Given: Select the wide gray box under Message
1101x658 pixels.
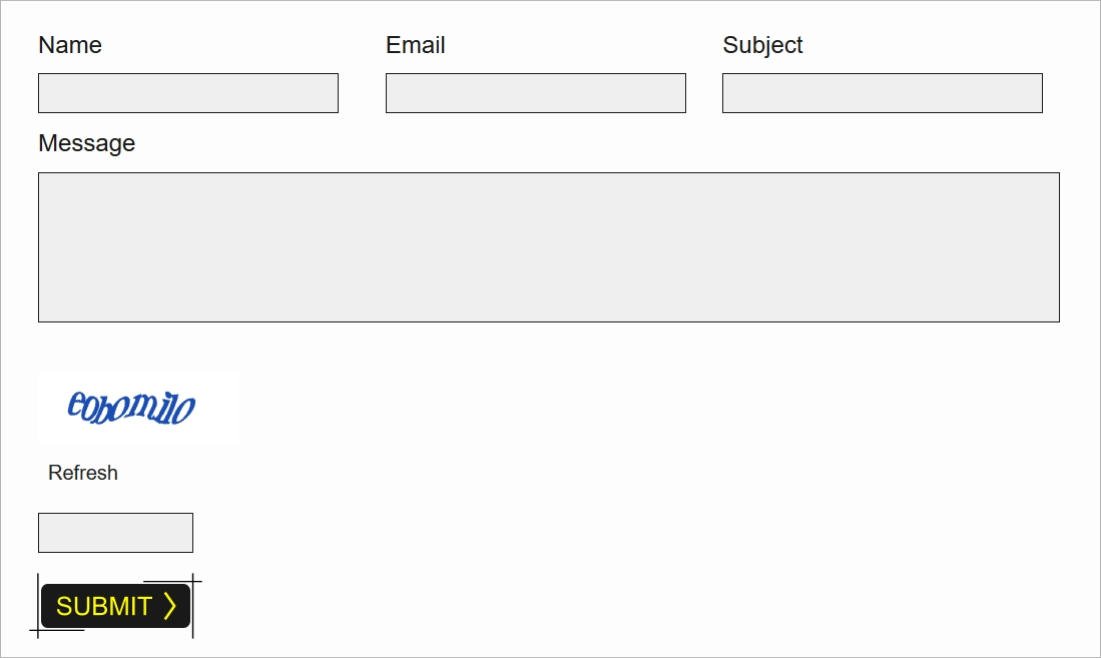Looking at the screenshot, I should click(549, 247).
